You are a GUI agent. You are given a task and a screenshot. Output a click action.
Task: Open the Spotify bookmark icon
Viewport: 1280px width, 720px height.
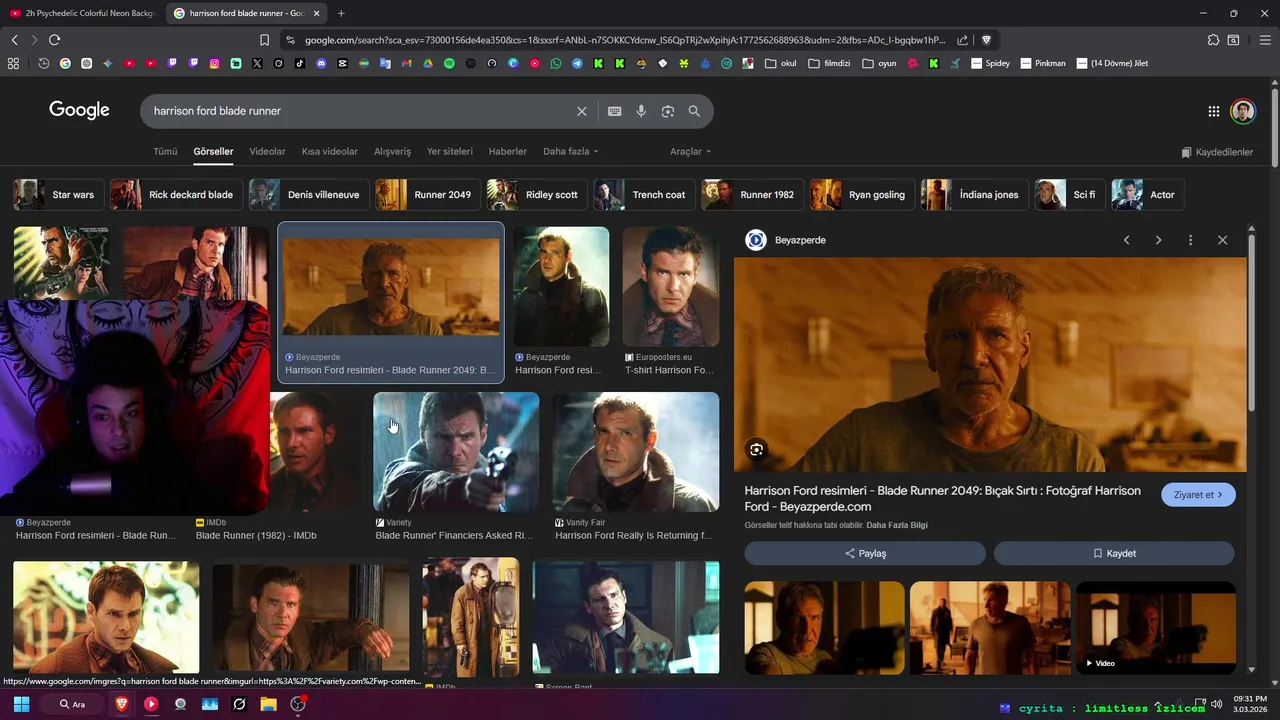coord(449,63)
